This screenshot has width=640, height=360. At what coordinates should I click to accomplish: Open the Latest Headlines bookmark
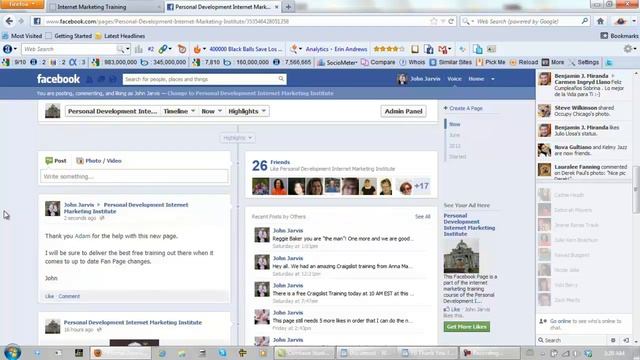120,36
